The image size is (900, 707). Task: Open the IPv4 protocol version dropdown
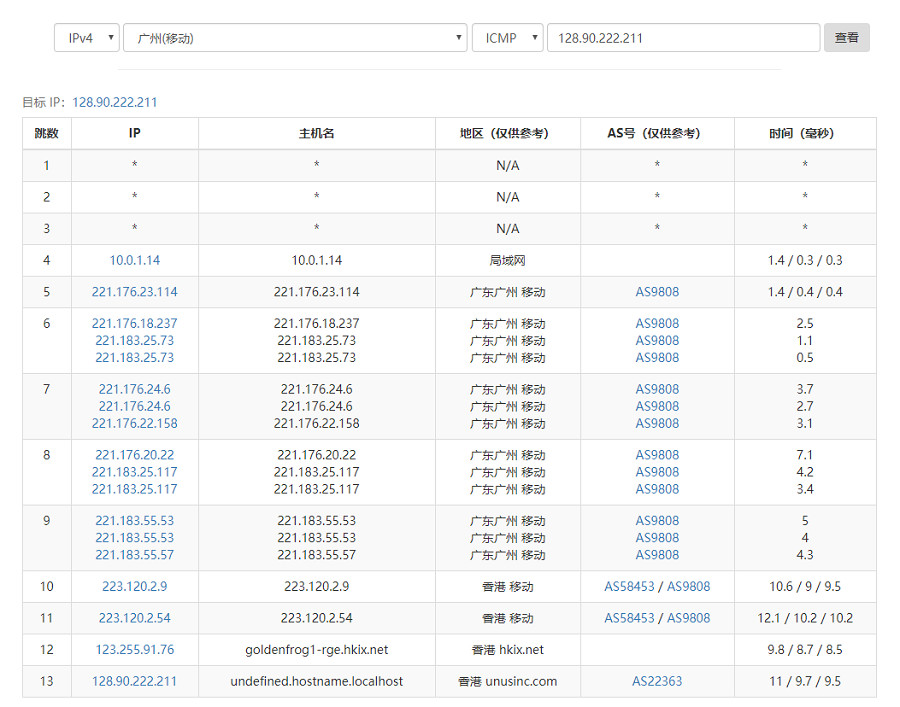87,38
